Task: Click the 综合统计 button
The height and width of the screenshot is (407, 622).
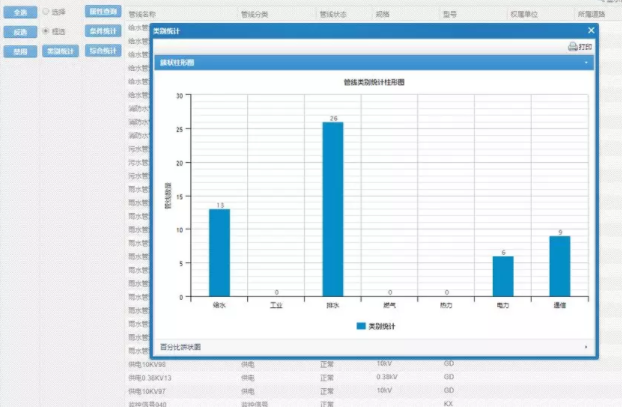Action: [x=102, y=50]
